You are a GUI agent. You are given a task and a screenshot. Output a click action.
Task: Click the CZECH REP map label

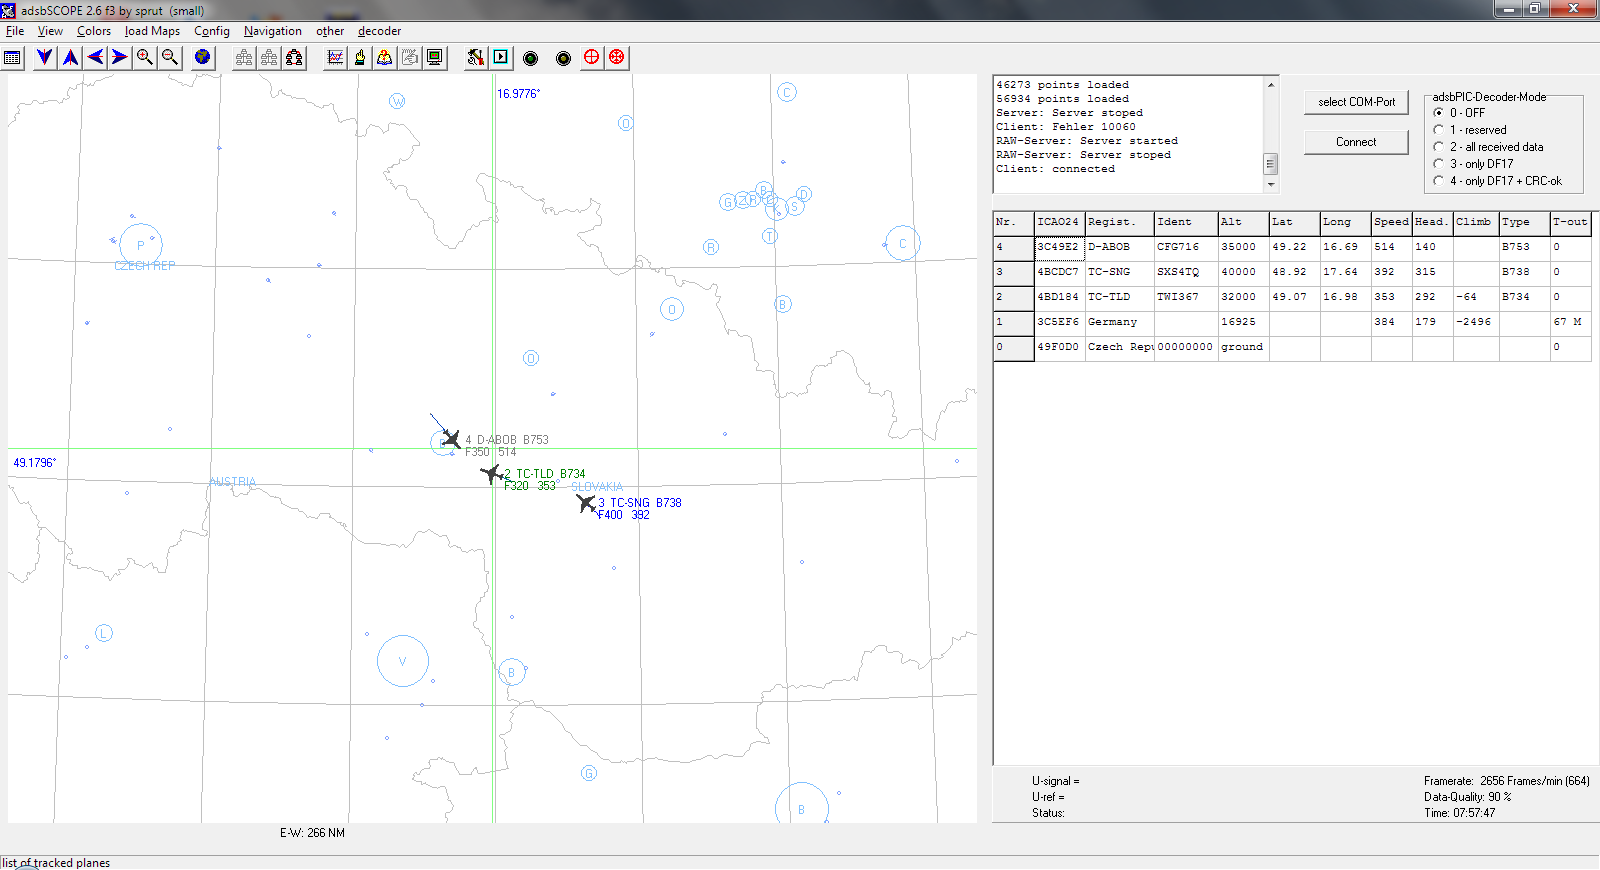[145, 266]
